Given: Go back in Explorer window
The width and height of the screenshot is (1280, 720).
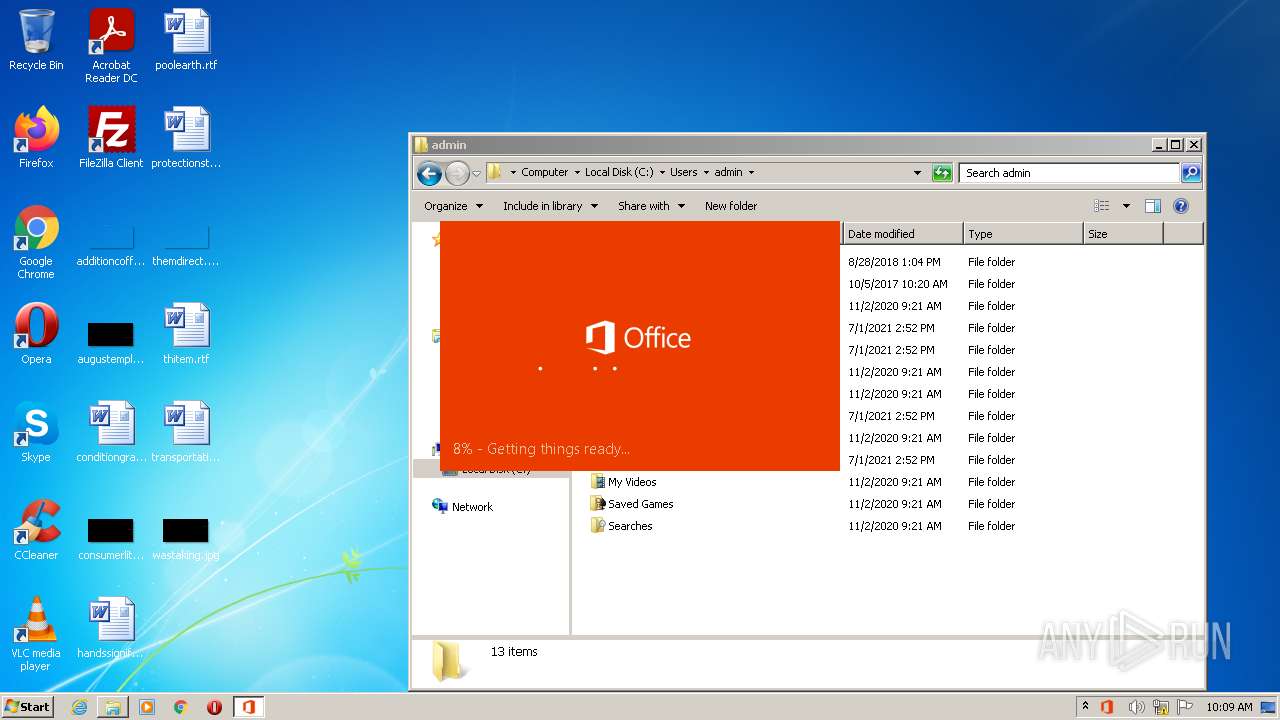Looking at the screenshot, I should click(429, 173).
